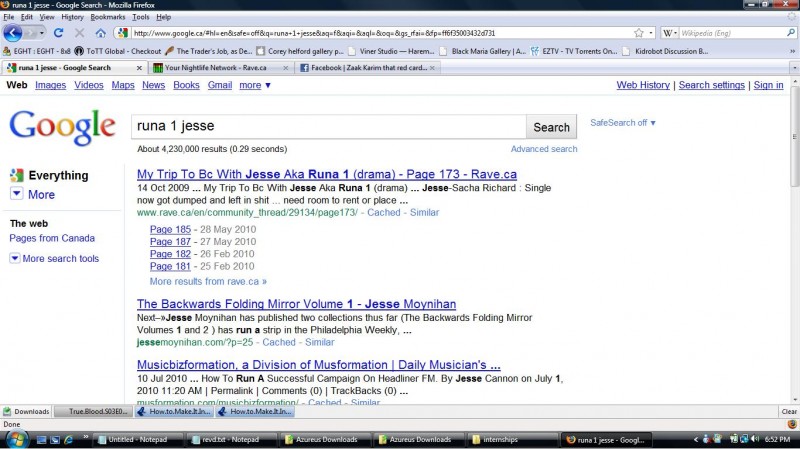Select Pages from Canada filter
This screenshot has height=449, width=800.
point(52,238)
